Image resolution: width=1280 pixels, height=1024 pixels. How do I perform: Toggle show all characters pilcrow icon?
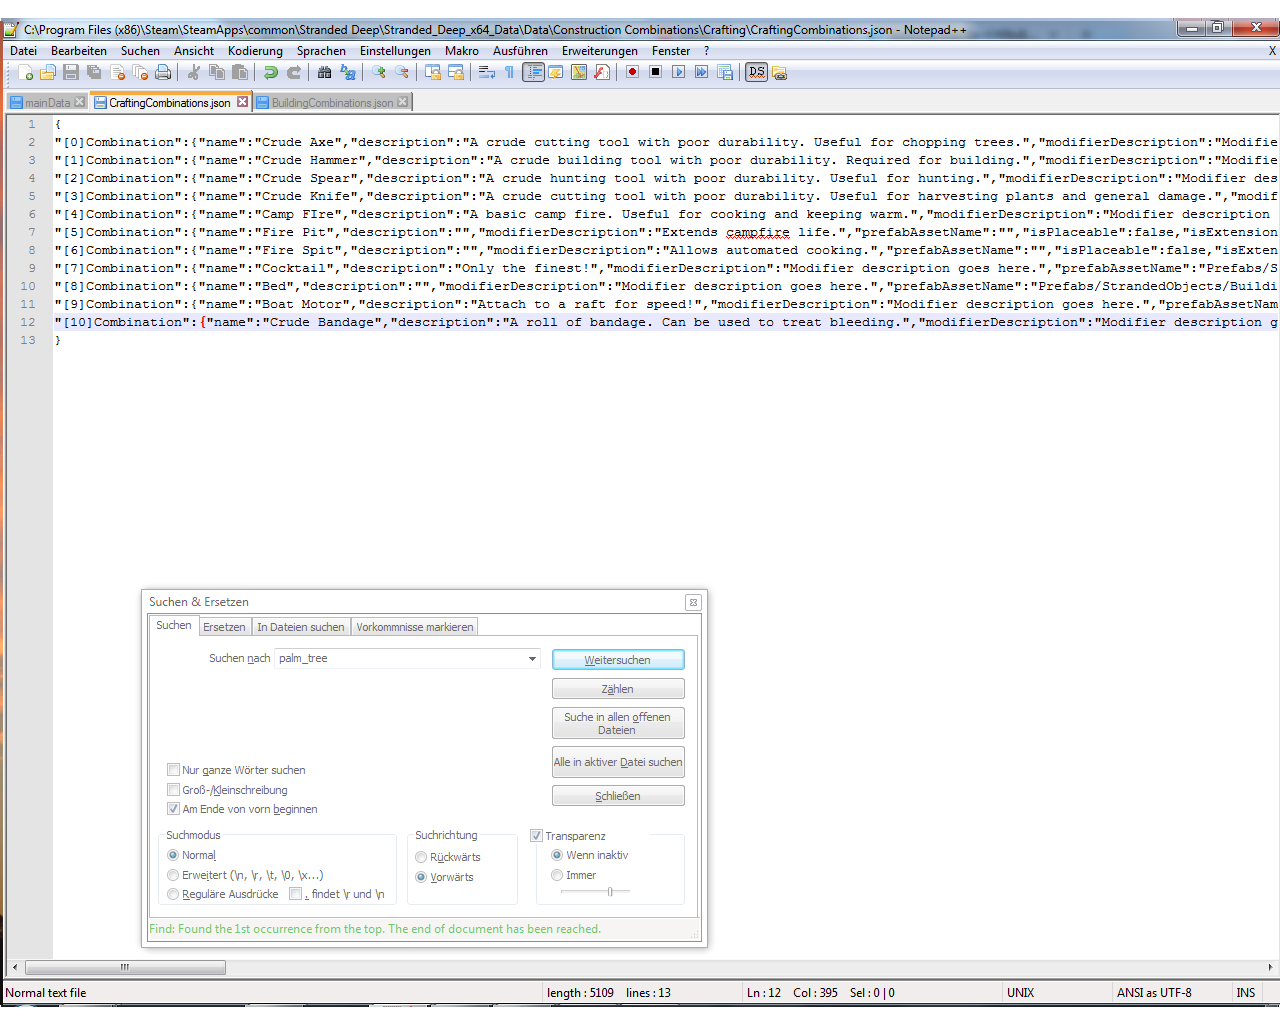click(x=509, y=72)
